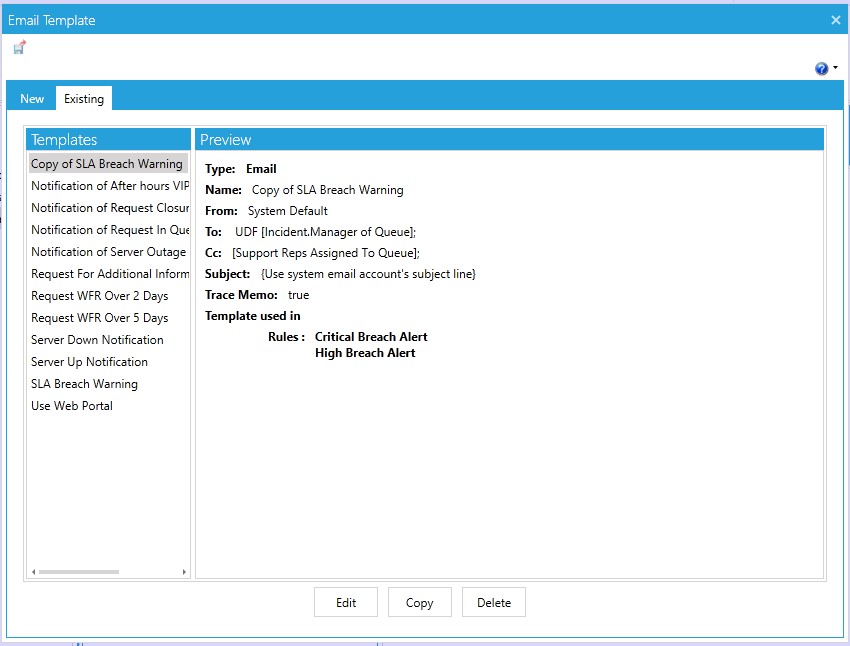Image resolution: width=850 pixels, height=646 pixels.
Task: Click the Copy button
Action: click(420, 602)
